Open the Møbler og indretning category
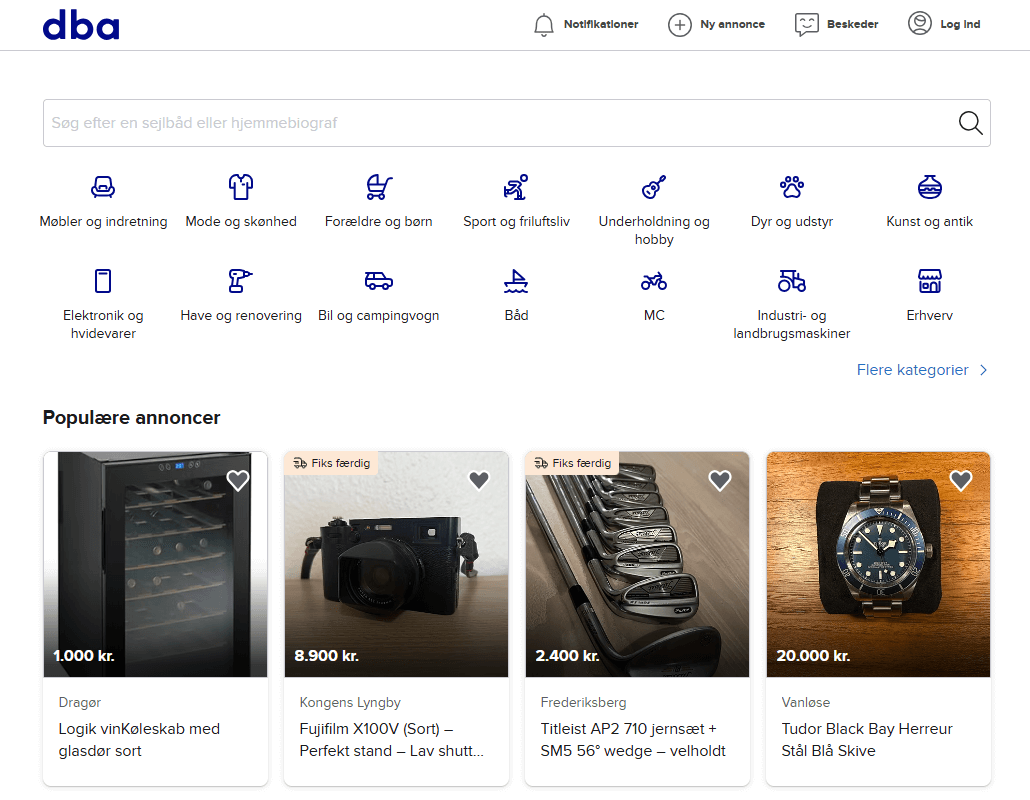This screenshot has width=1030, height=800. [x=103, y=200]
